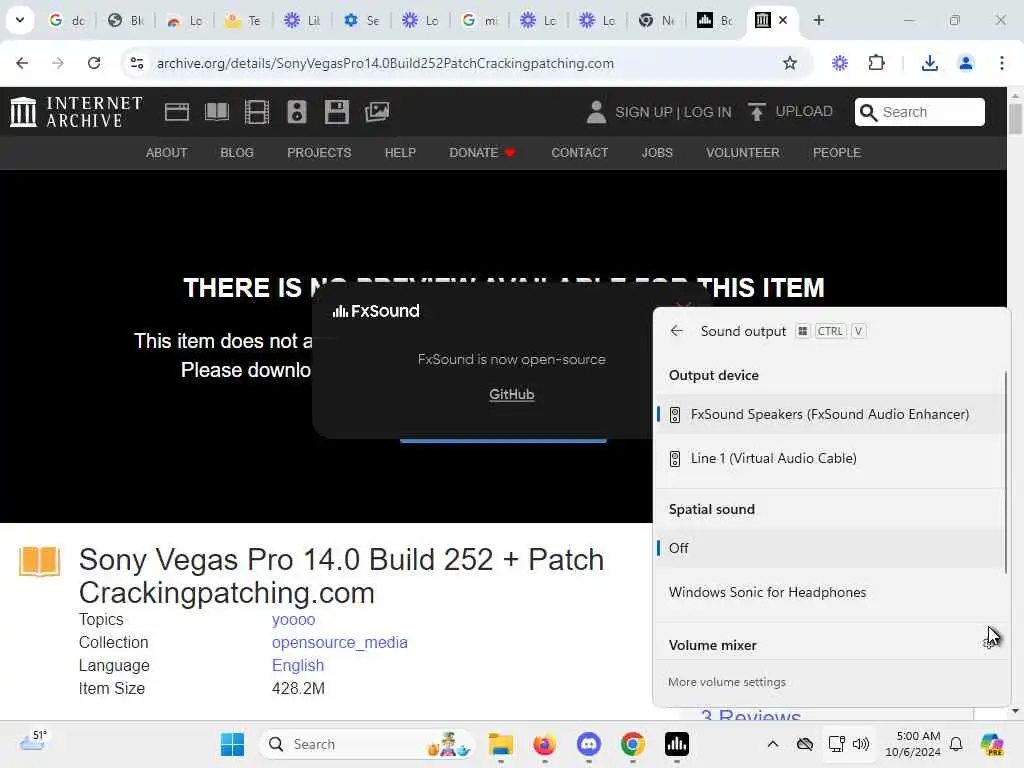
Task: Open More volume settings
Action: point(727,682)
